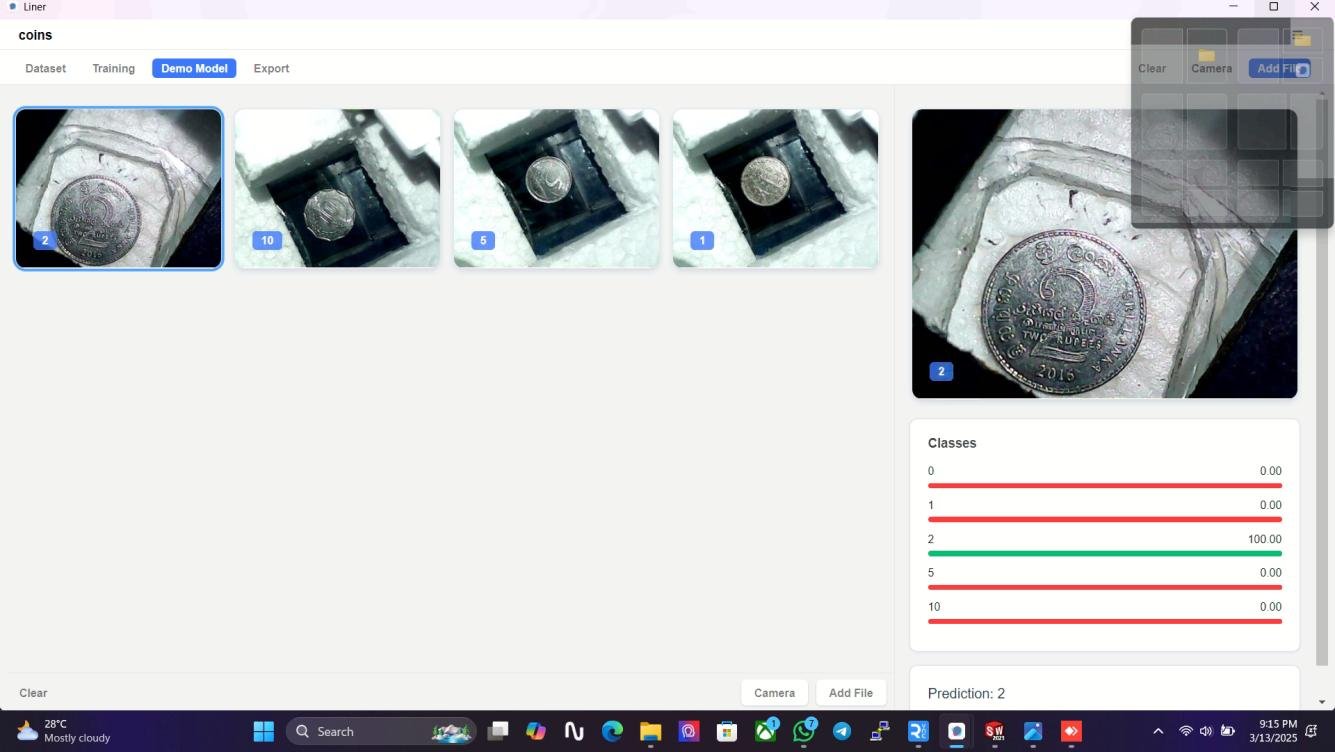Click the white Add File button beside Camera
The height and width of the screenshot is (752, 1335).
click(x=850, y=693)
